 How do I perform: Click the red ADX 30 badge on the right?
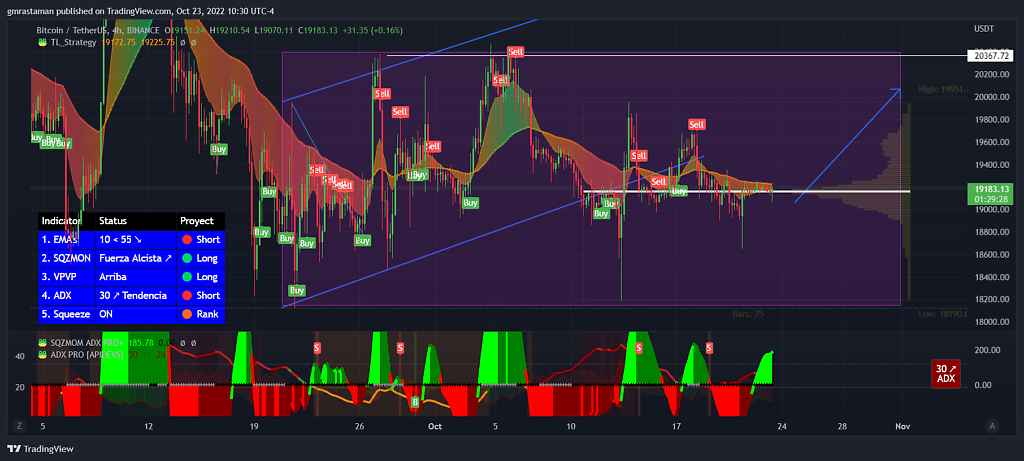point(946,373)
